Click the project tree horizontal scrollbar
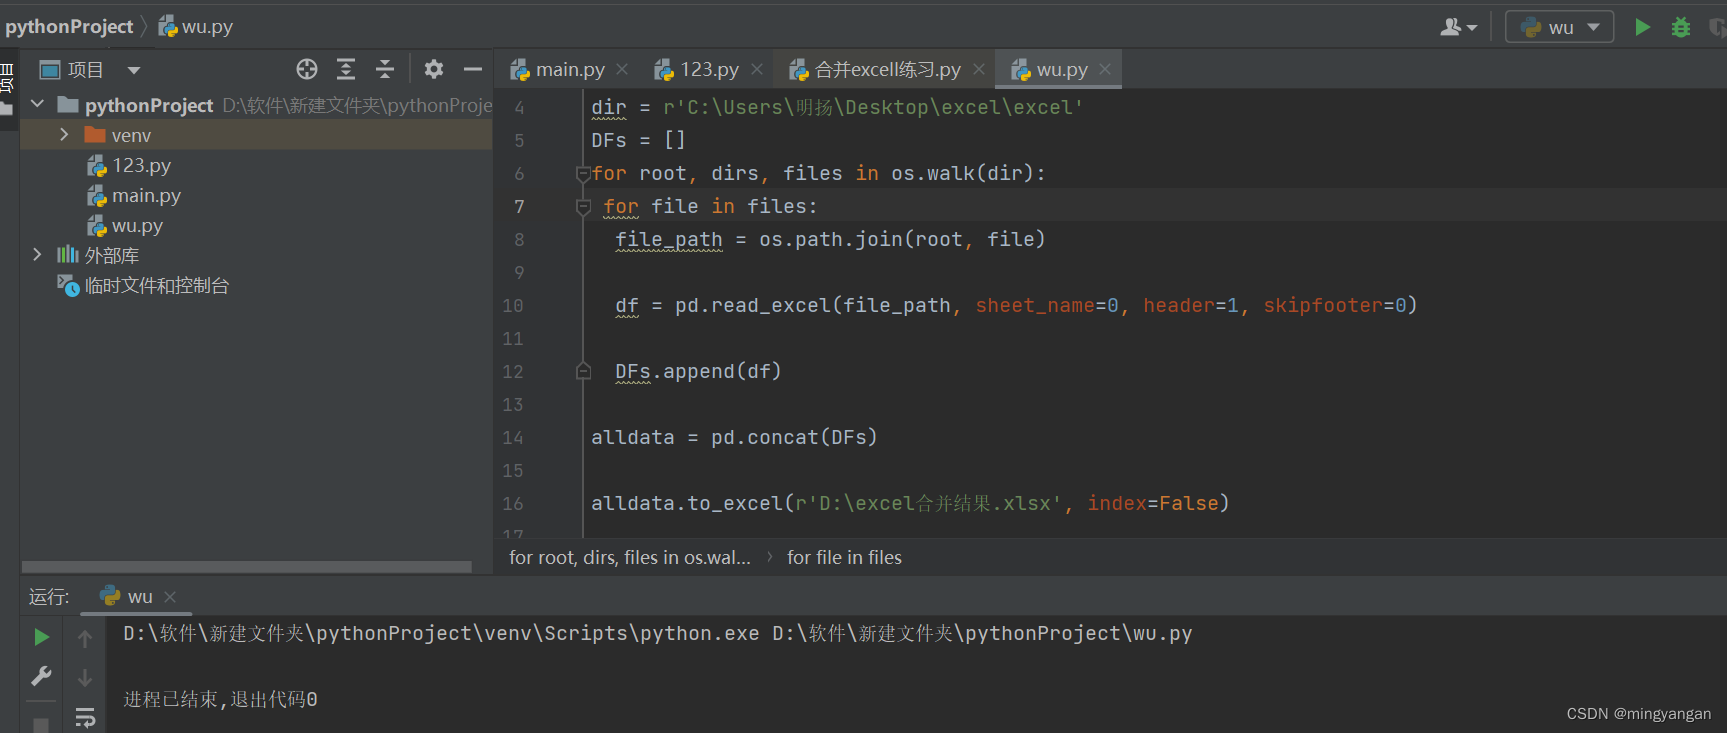 246,567
